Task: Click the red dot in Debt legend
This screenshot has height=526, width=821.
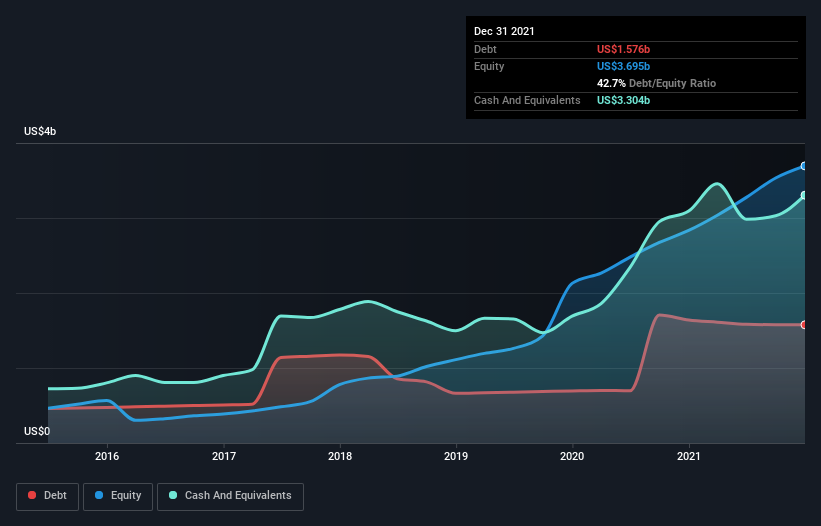Action: coord(32,495)
